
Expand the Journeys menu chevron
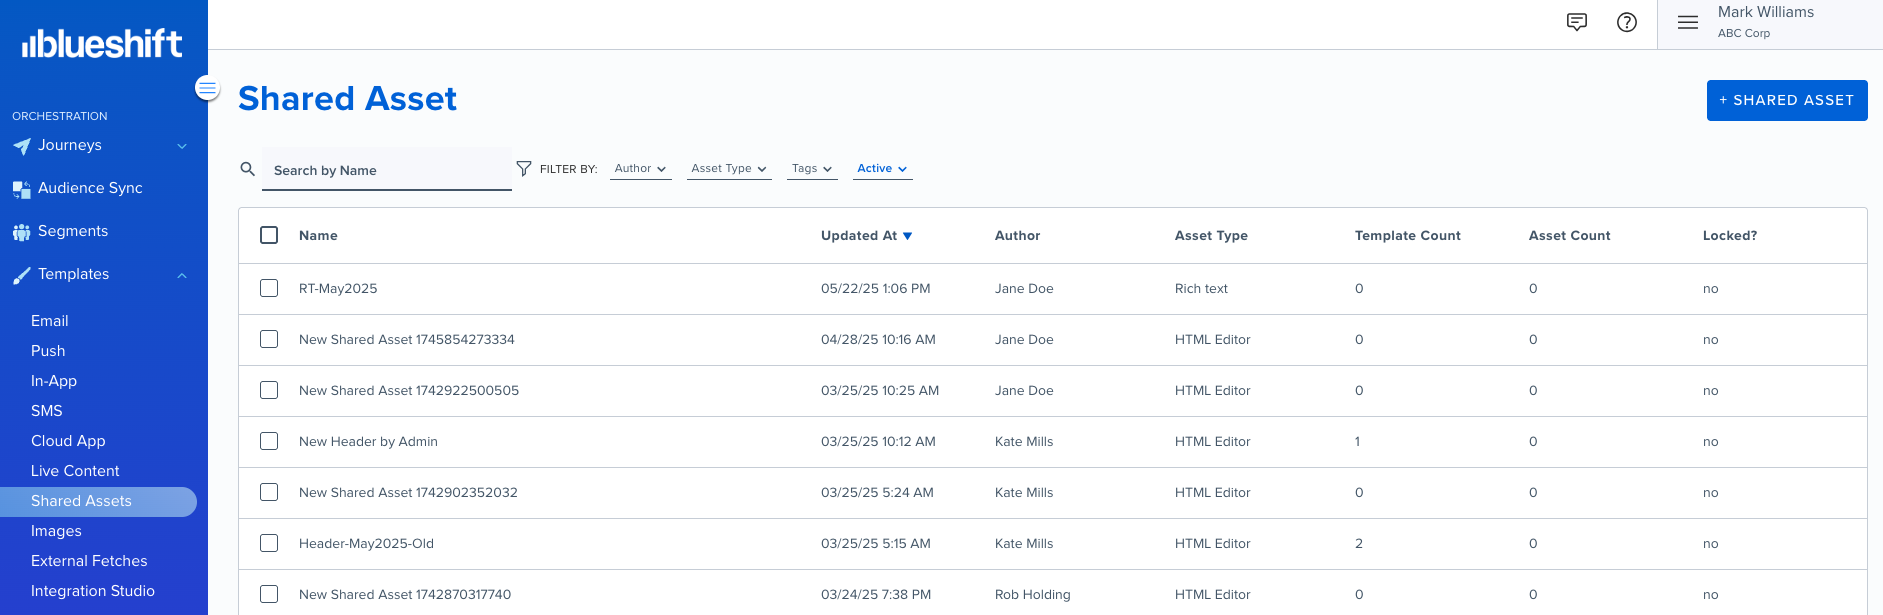[182, 146]
